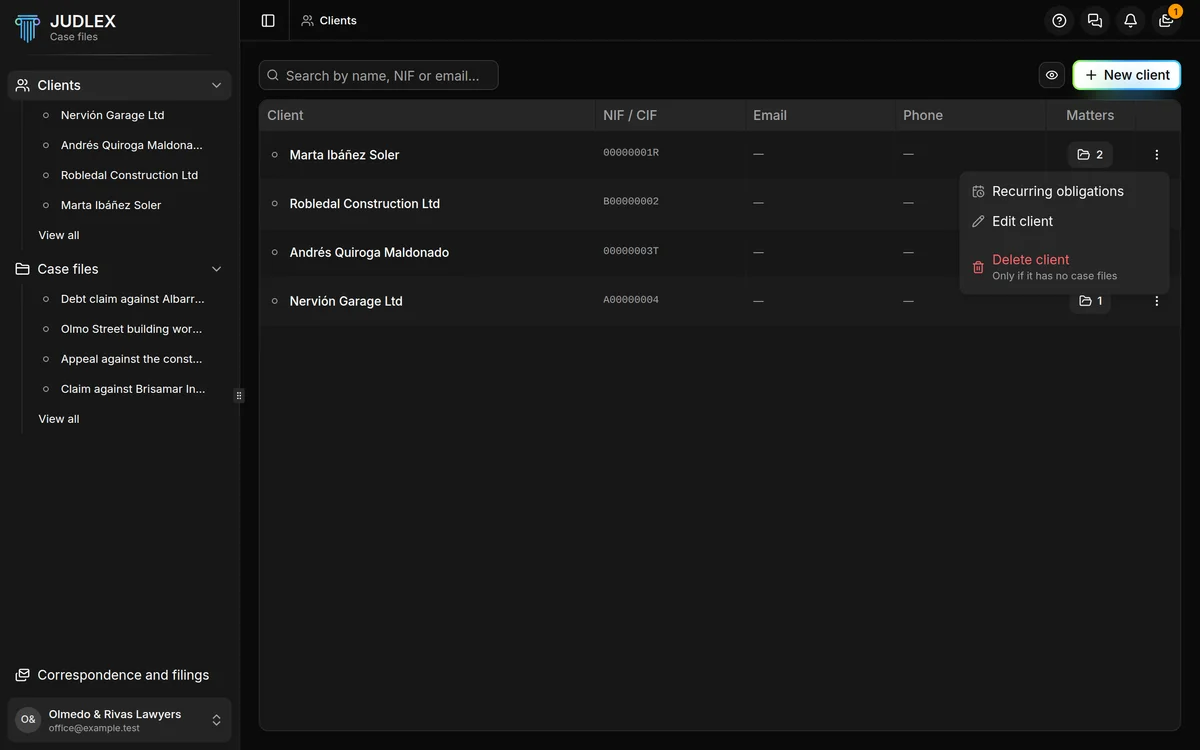Screen dimensions: 1200x750
Task: Click the Clients people icon in sidebar
Action: click(22, 85)
